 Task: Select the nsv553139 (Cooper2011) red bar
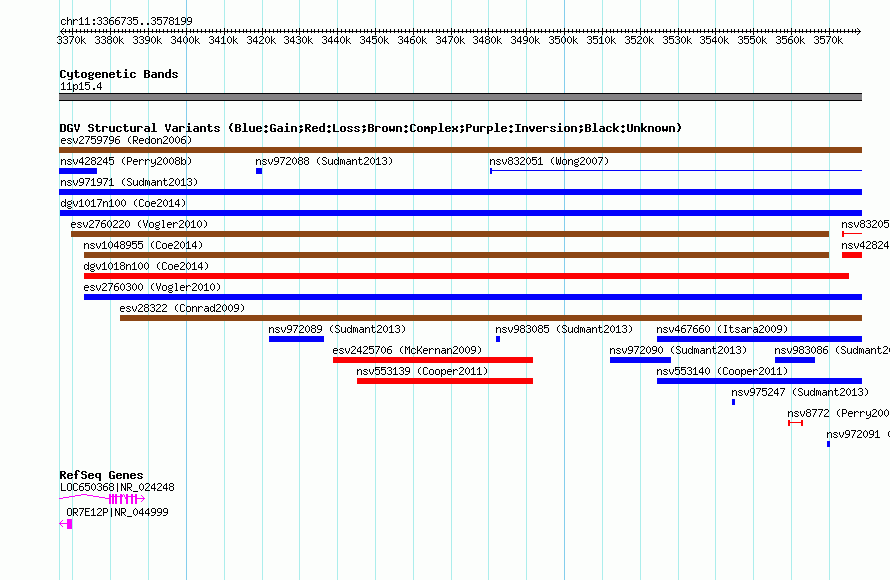[445, 381]
